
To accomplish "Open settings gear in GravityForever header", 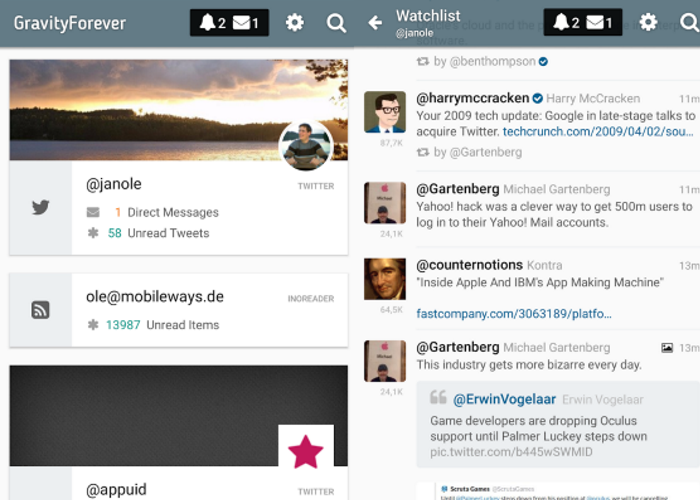I will point(294,23).
